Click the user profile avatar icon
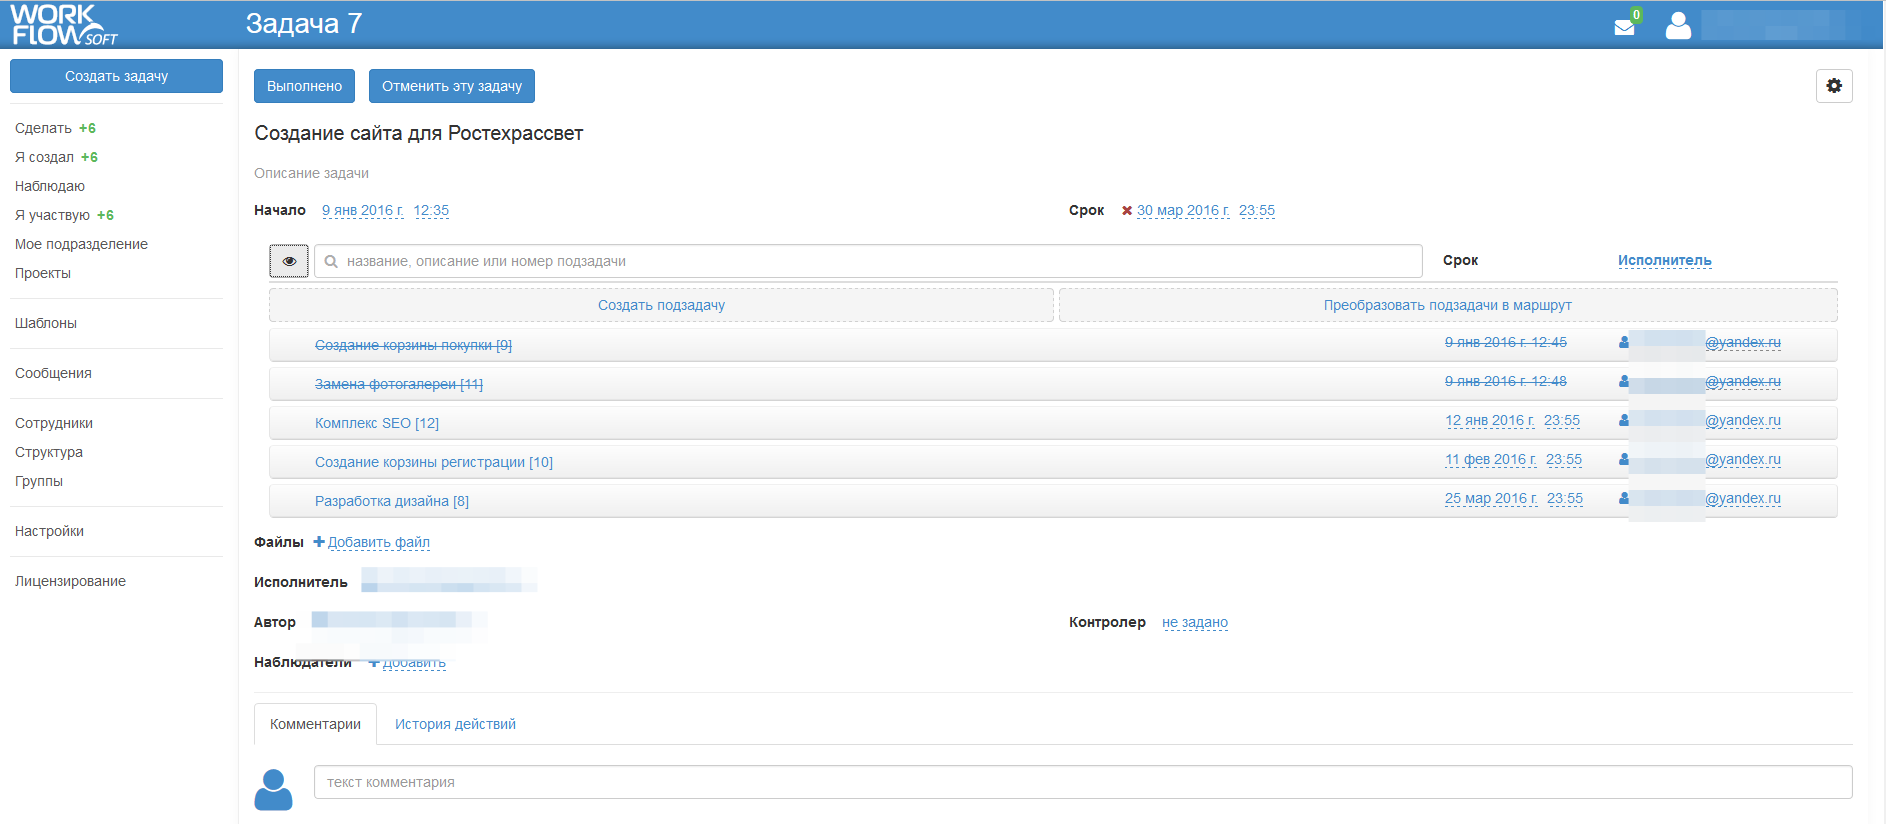This screenshot has height=824, width=1886. pos(1678,25)
